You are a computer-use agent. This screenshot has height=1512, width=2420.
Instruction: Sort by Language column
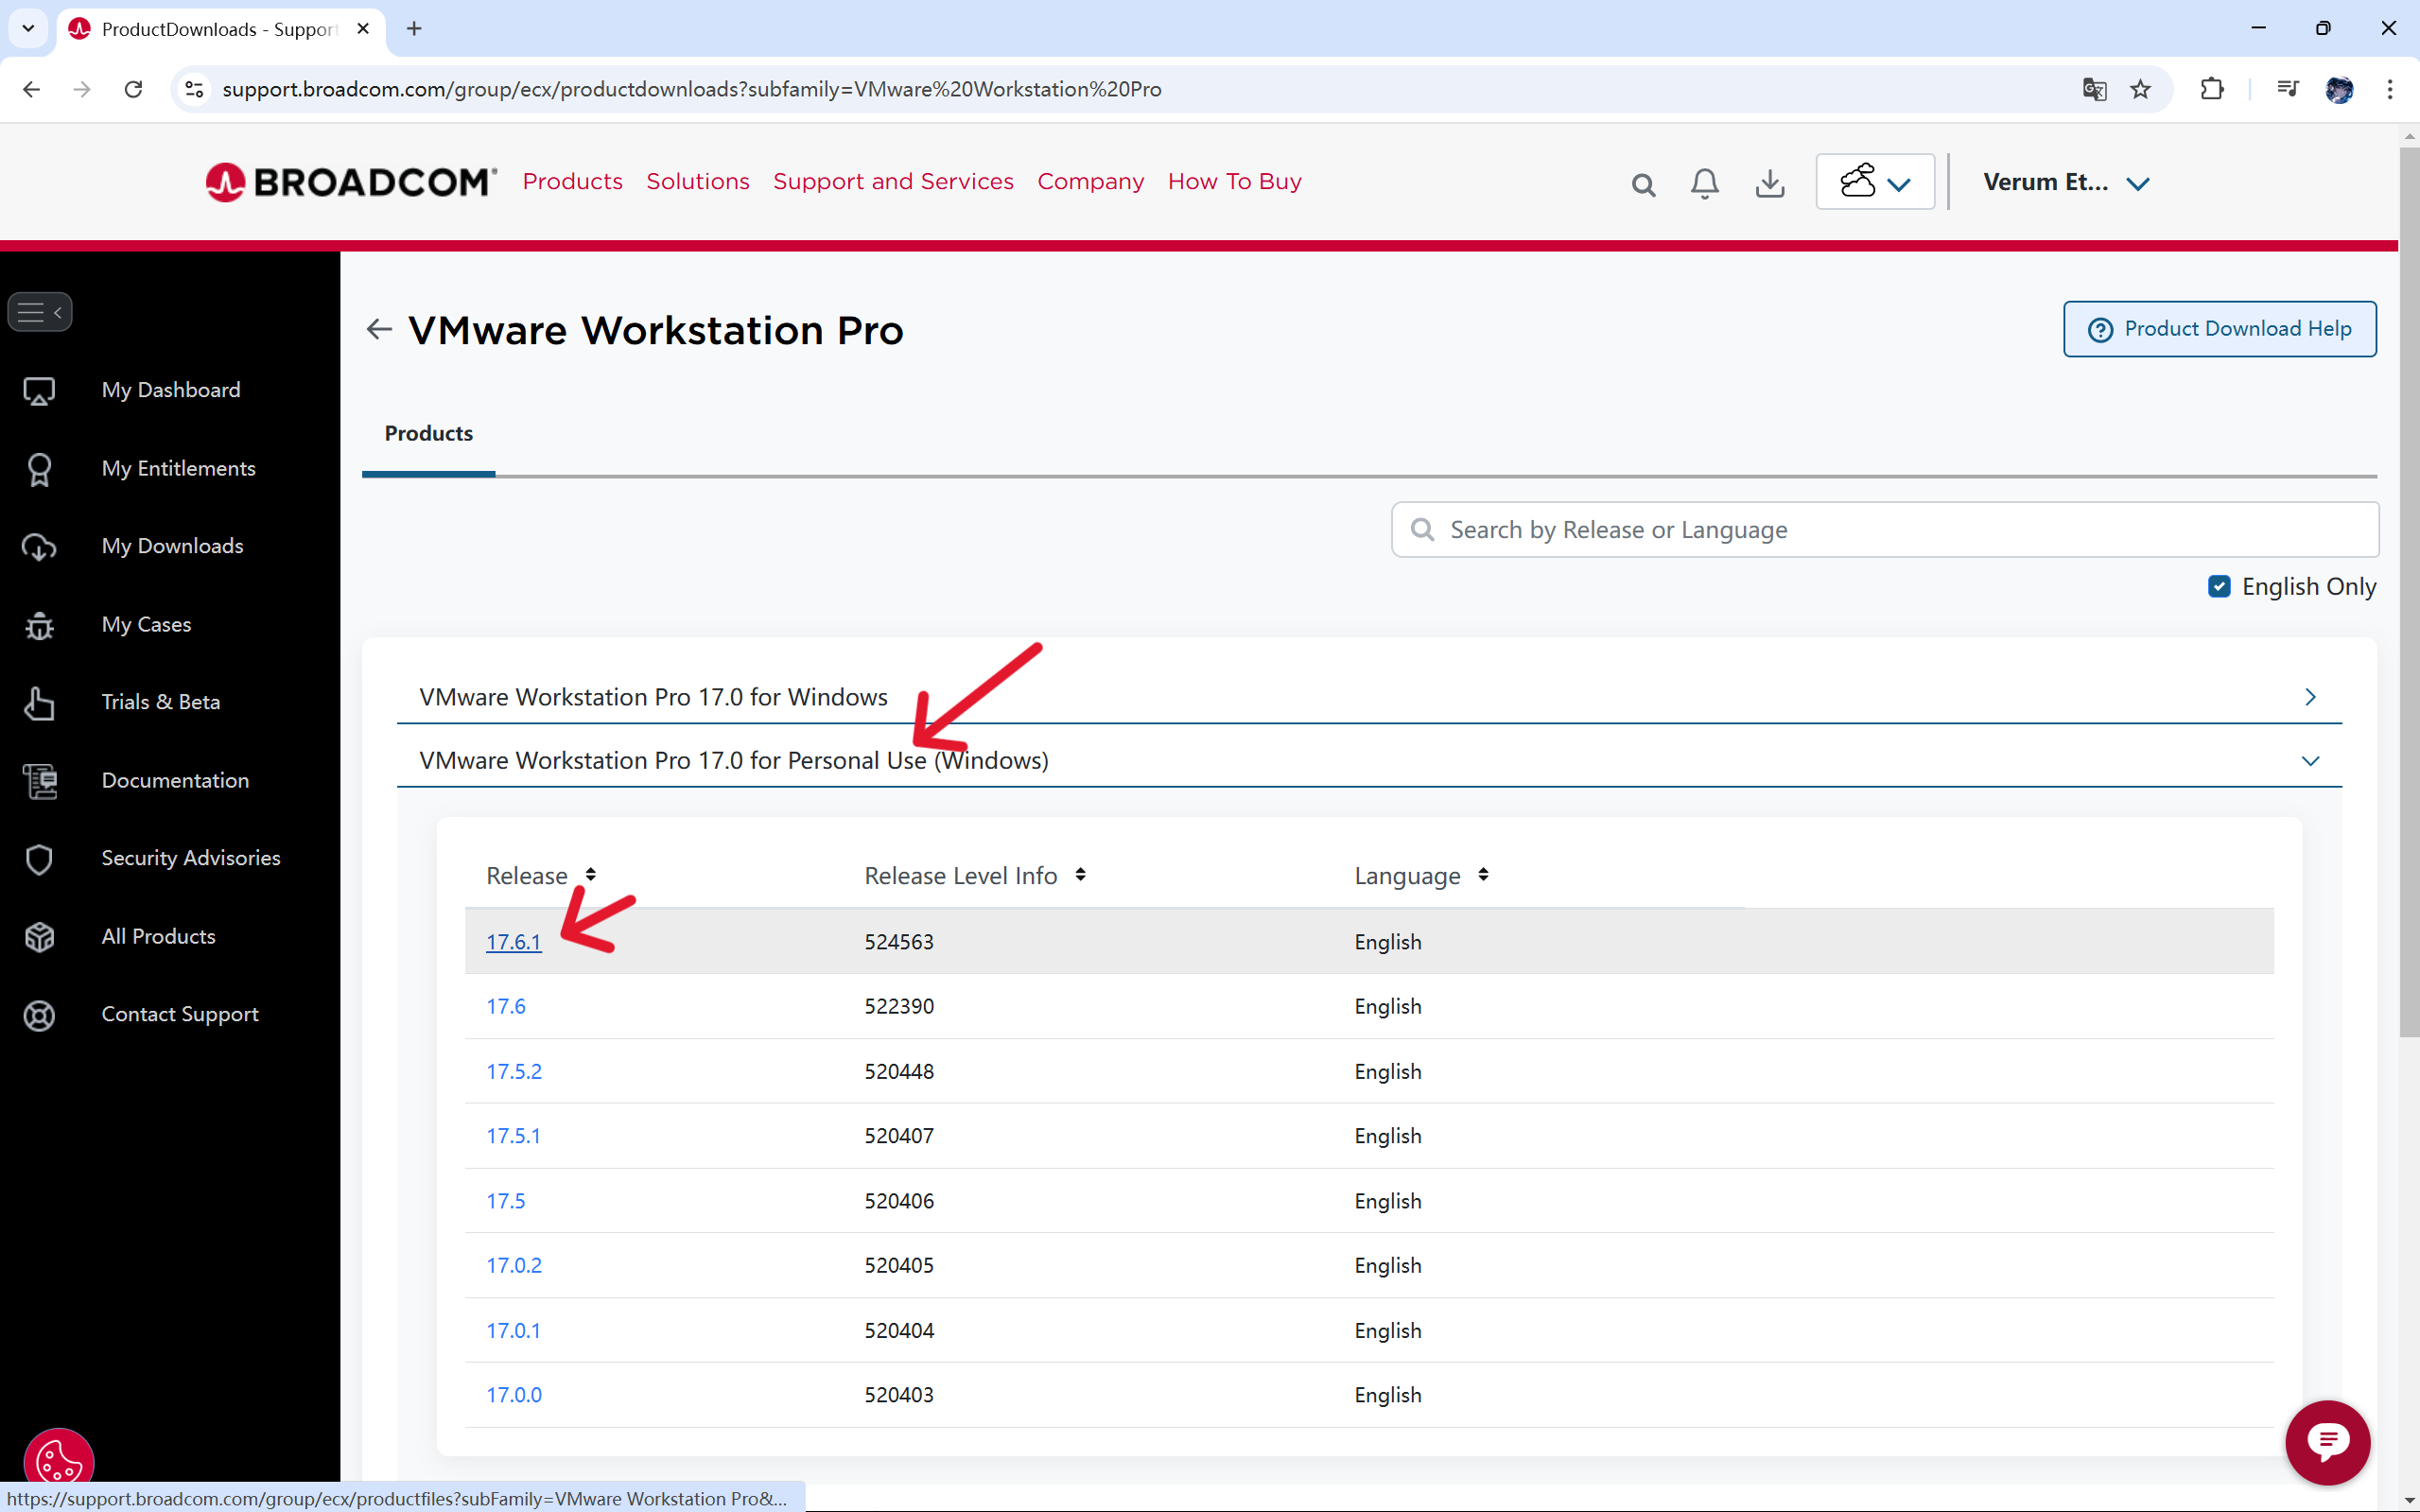click(x=1483, y=875)
